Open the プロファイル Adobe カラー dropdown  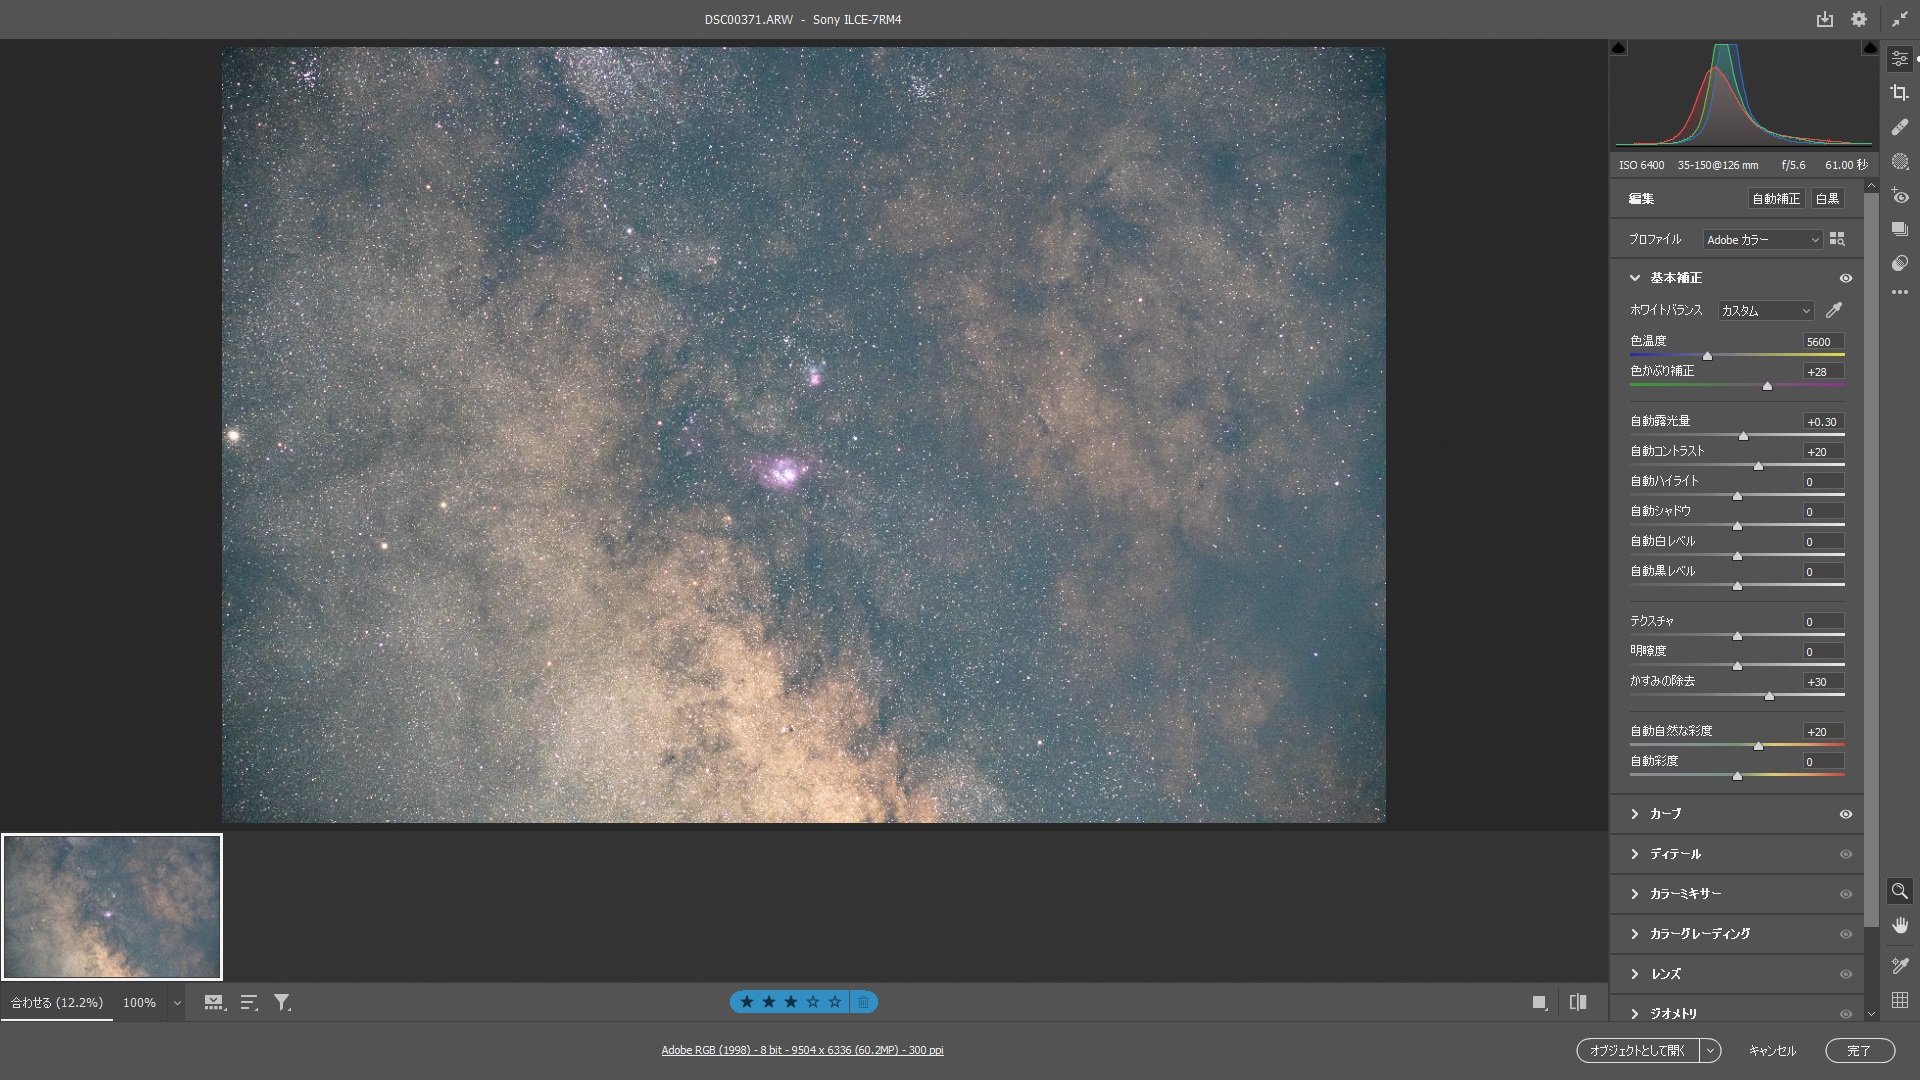click(x=1762, y=240)
